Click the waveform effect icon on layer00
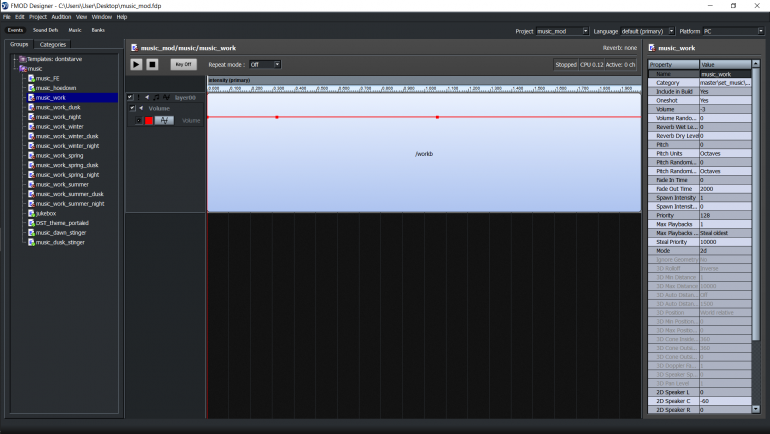 [165, 97]
